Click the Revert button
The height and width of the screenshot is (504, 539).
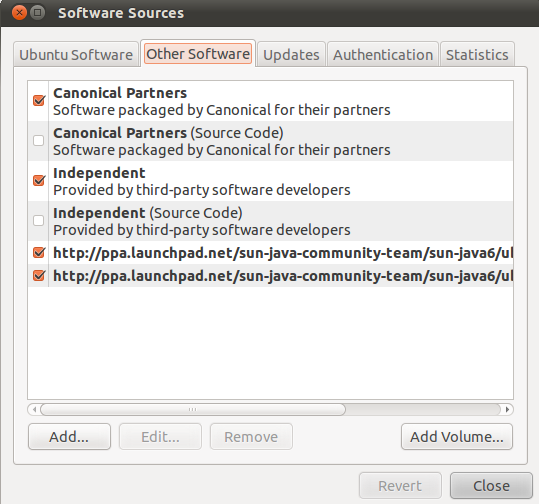400,485
